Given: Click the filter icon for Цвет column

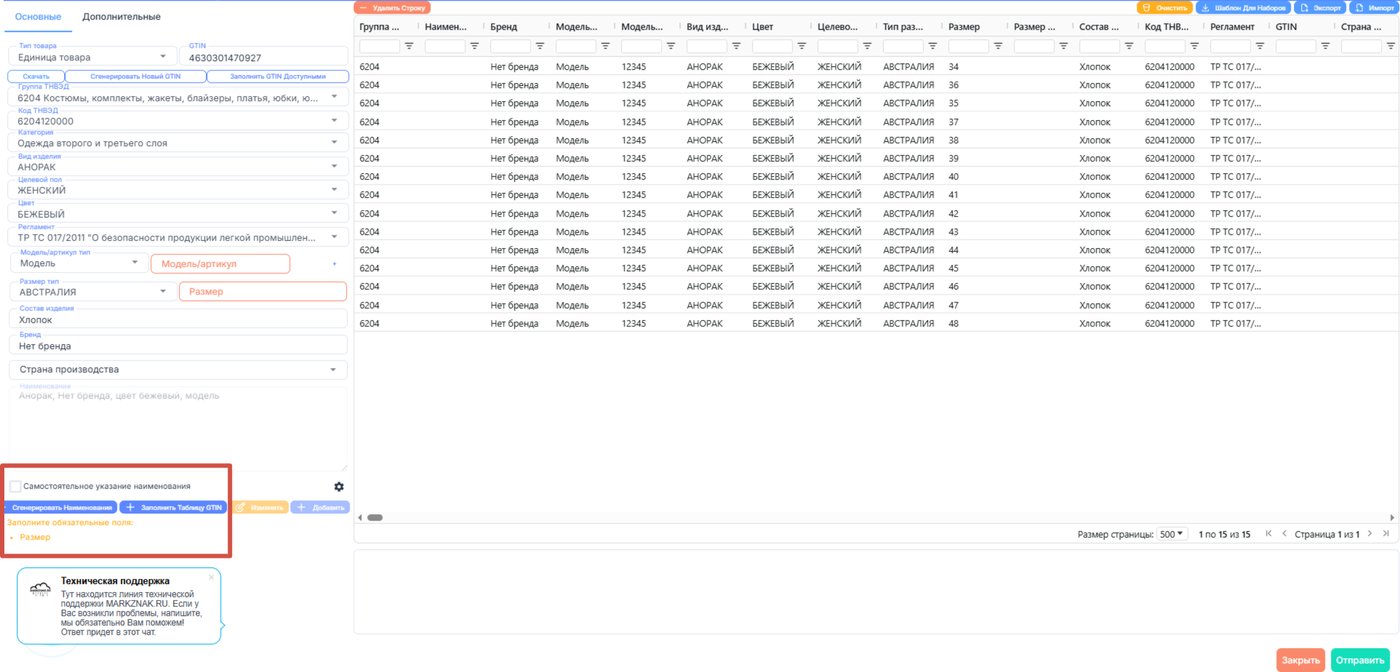Looking at the screenshot, I should pos(802,46).
